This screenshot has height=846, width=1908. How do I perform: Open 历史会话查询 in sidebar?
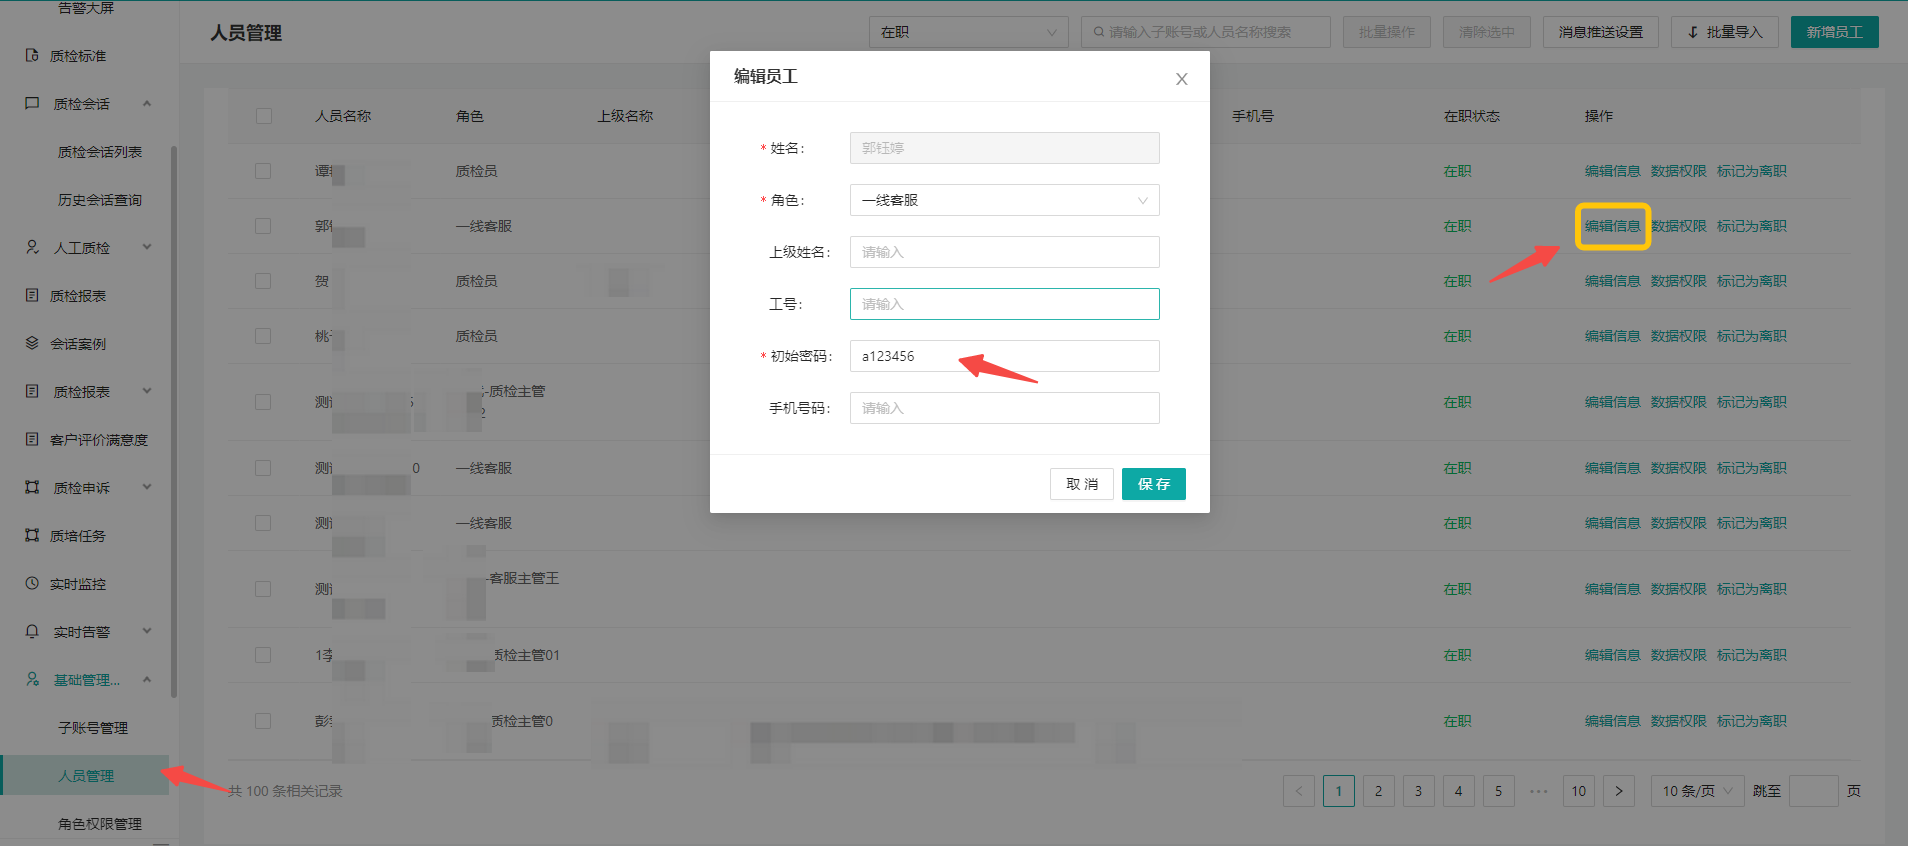point(100,200)
